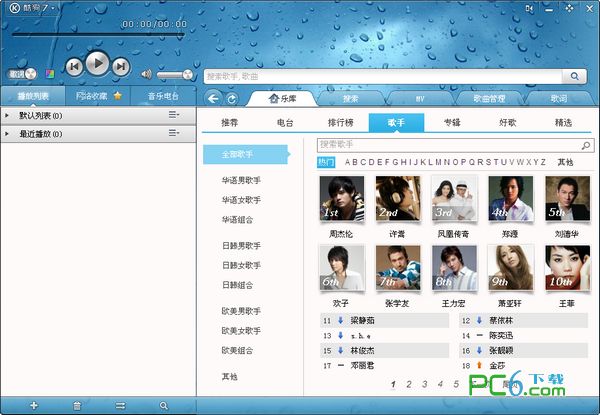Mute audio using the speaker icon
This screenshot has height=415, width=600.
146,74
